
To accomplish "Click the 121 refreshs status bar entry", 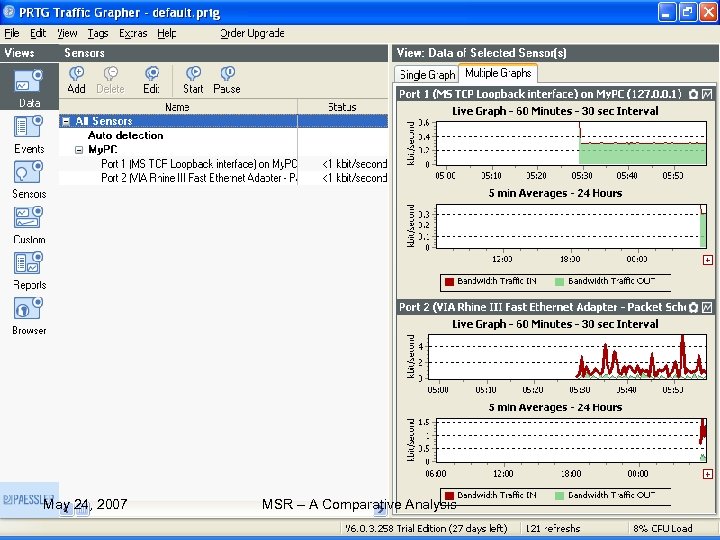I will point(553,529).
